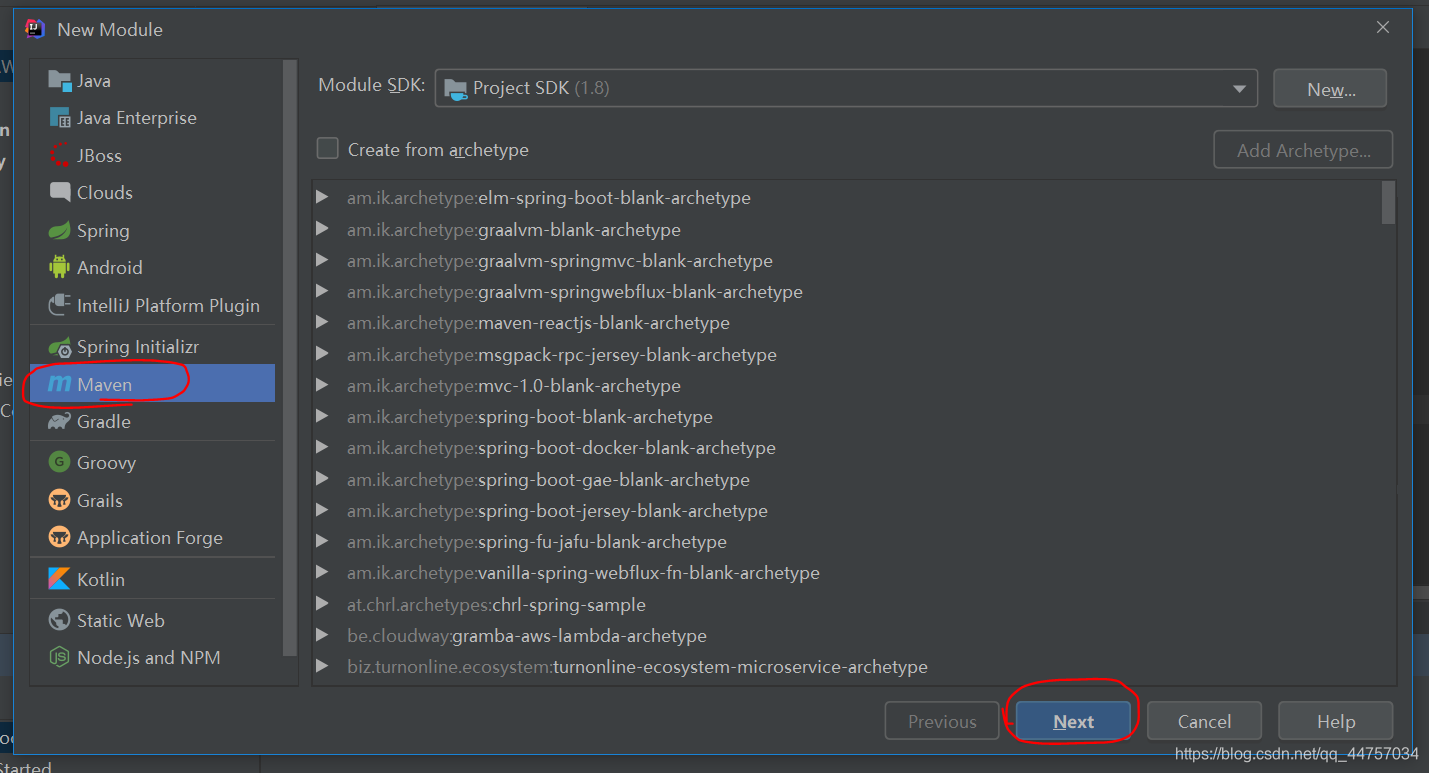Click the Gradle elephant icon
The image size is (1429, 773).
pos(60,422)
